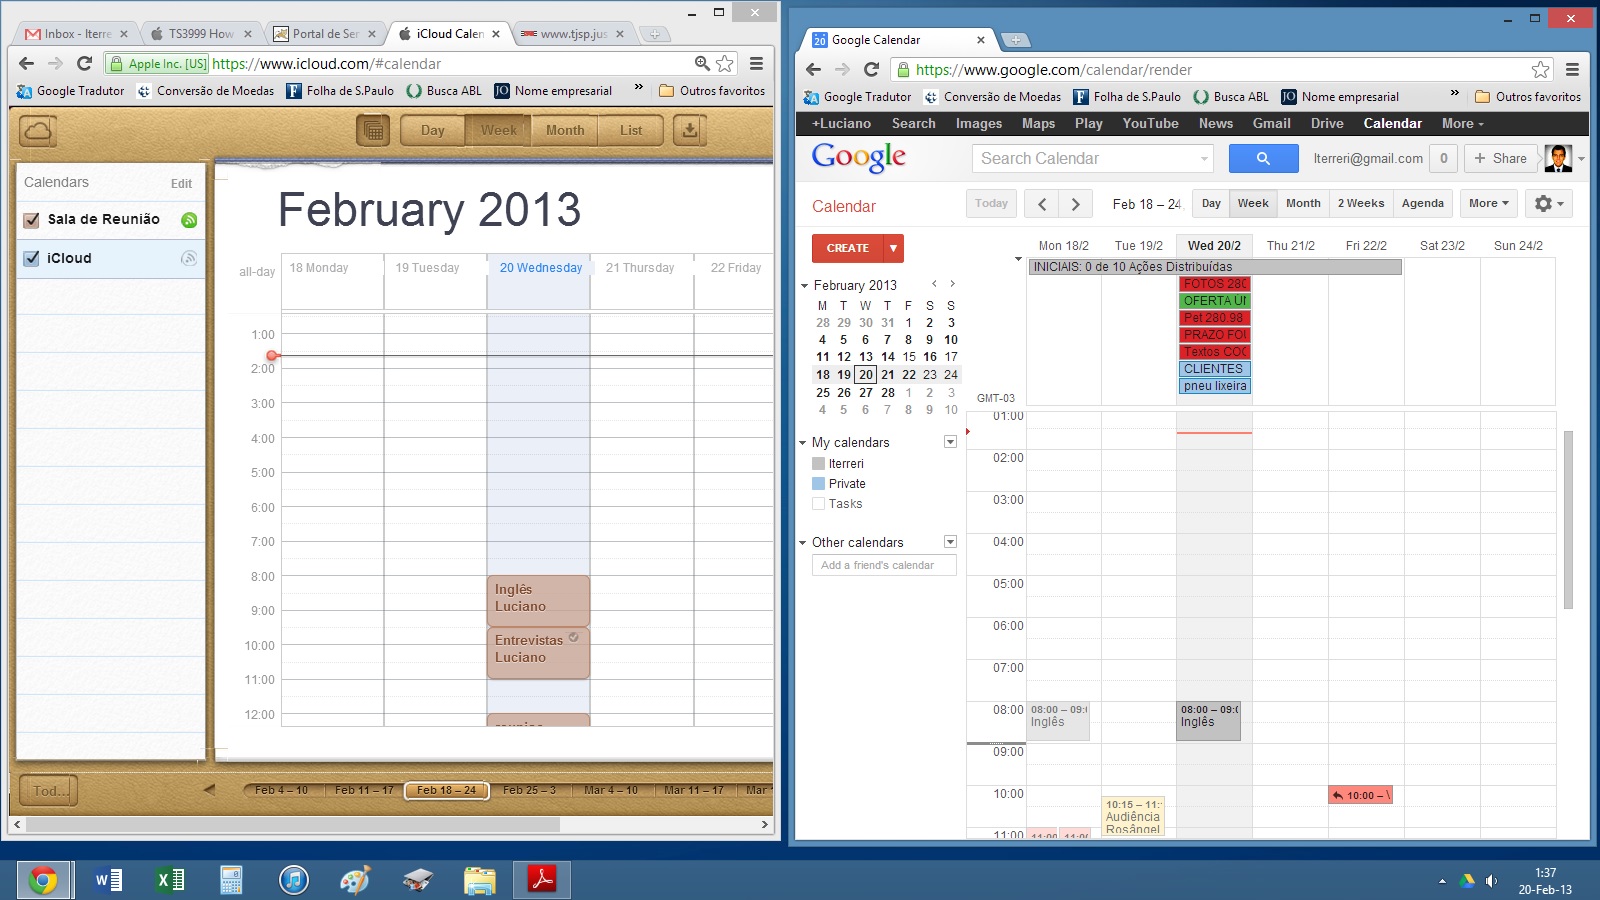The width and height of the screenshot is (1600, 900).
Task: Open the green OFERTA all-day event
Action: (1215, 301)
